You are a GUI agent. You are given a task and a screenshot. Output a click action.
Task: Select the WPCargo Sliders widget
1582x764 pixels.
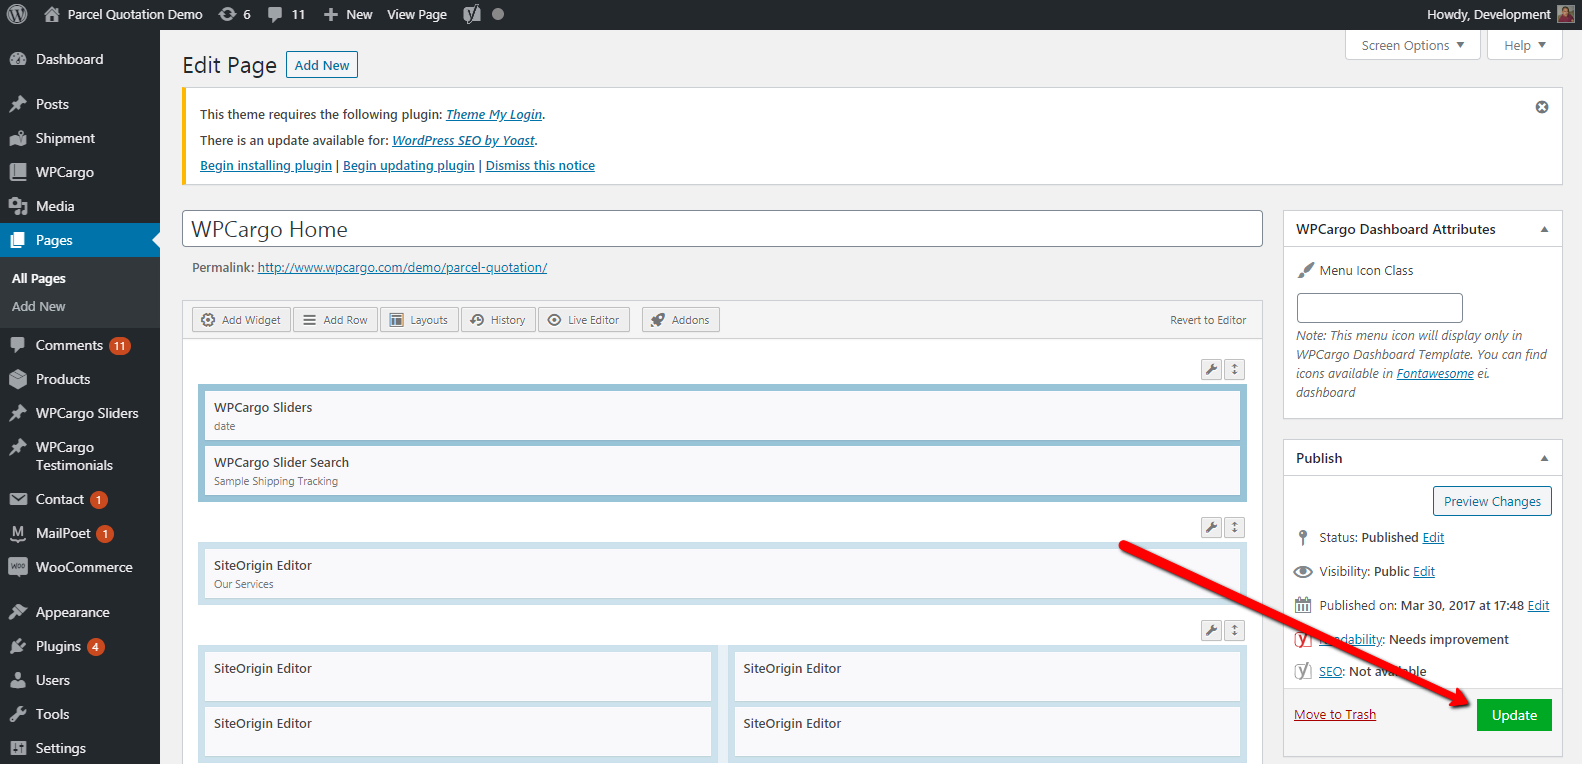click(722, 415)
